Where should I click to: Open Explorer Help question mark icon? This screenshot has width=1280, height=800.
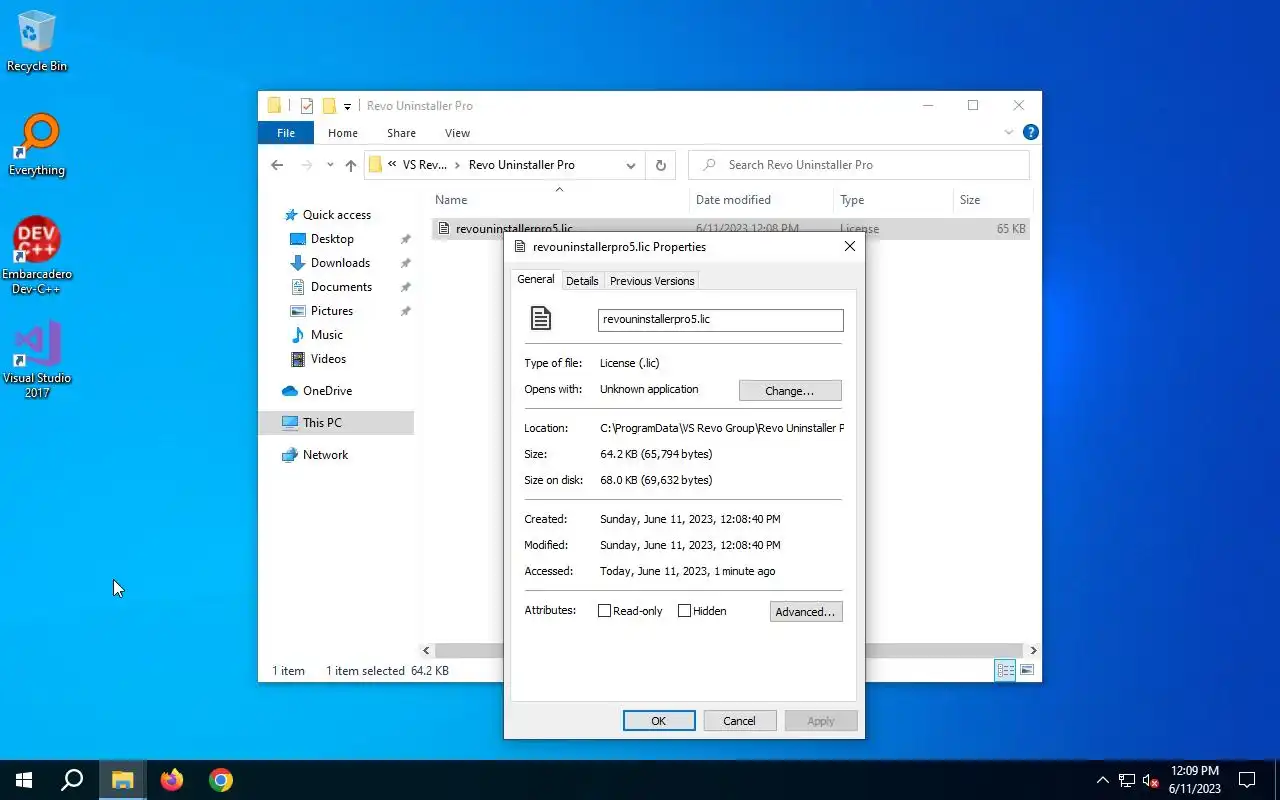point(1031,132)
